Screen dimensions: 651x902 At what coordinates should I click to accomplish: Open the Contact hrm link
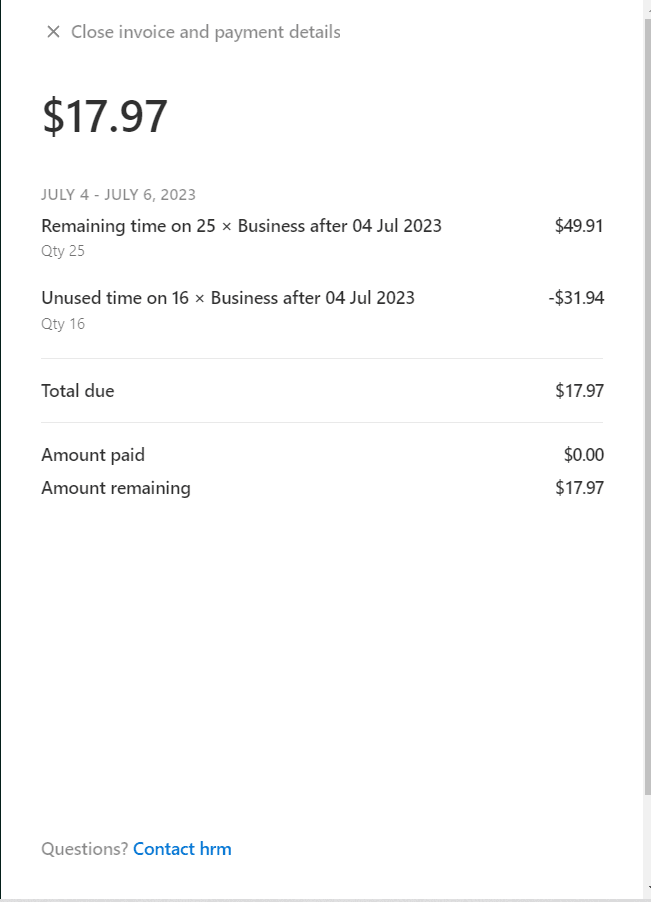pos(182,849)
